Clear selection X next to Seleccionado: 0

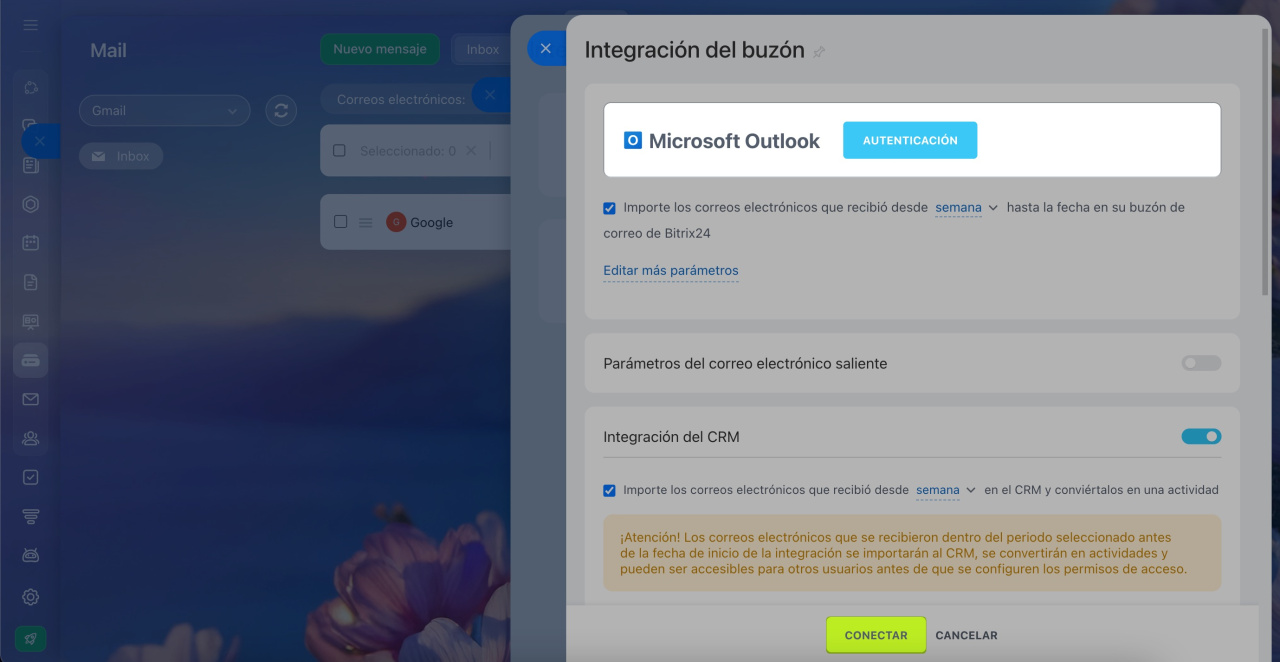click(471, 151)
